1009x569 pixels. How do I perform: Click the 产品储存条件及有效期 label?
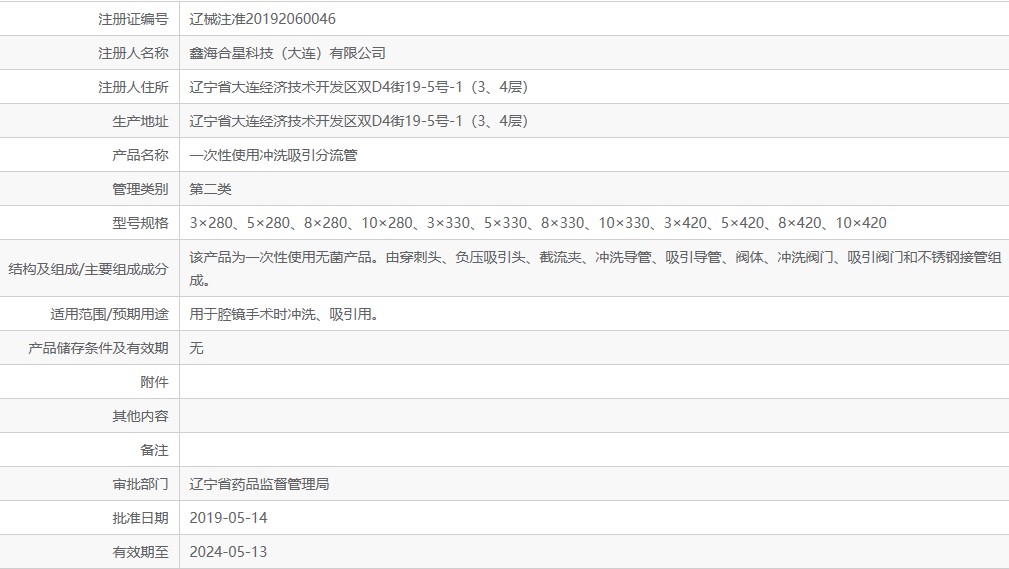(x=98, y=348)
